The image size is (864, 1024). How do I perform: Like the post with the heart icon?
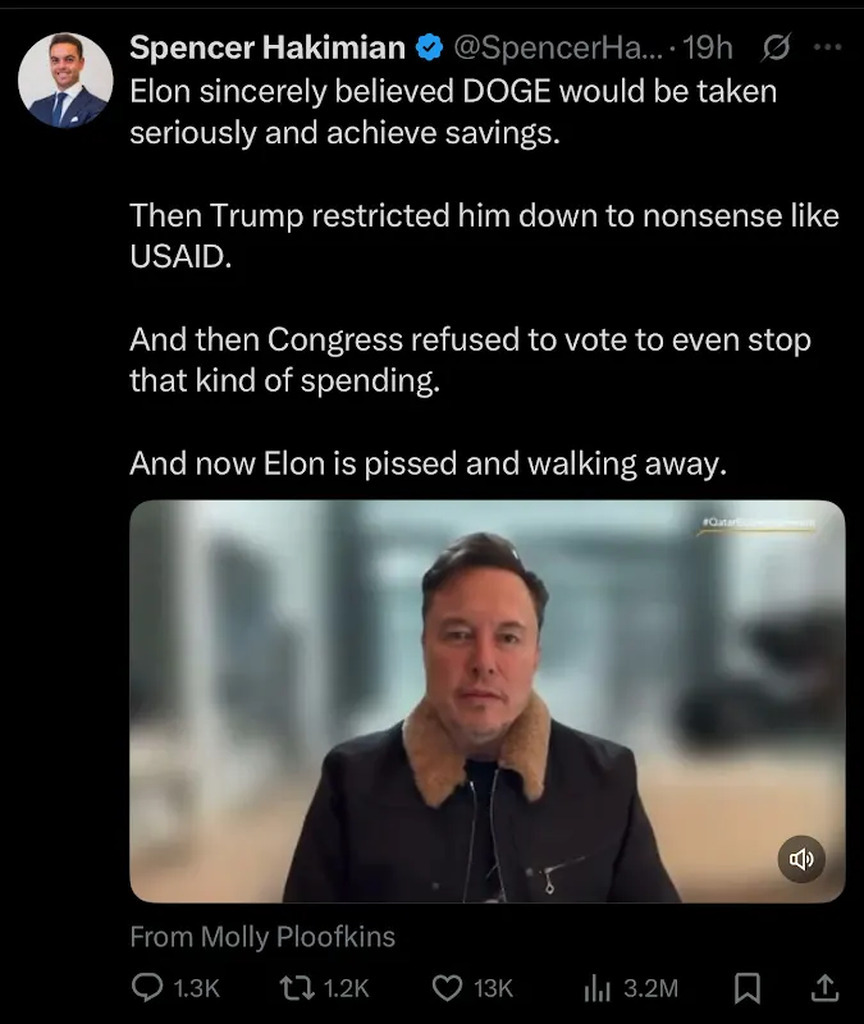[447, 988]
